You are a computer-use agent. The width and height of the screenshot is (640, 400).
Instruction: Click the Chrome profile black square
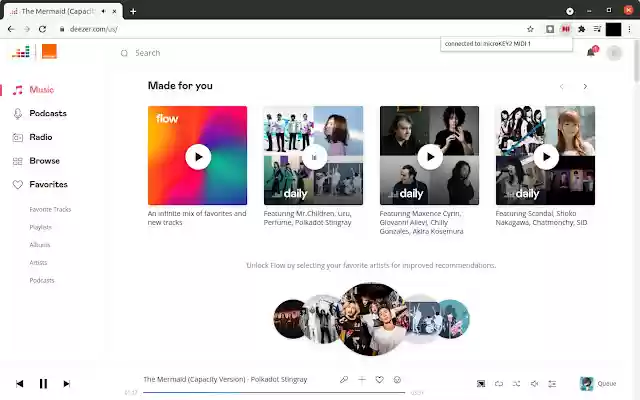[613, 29]
